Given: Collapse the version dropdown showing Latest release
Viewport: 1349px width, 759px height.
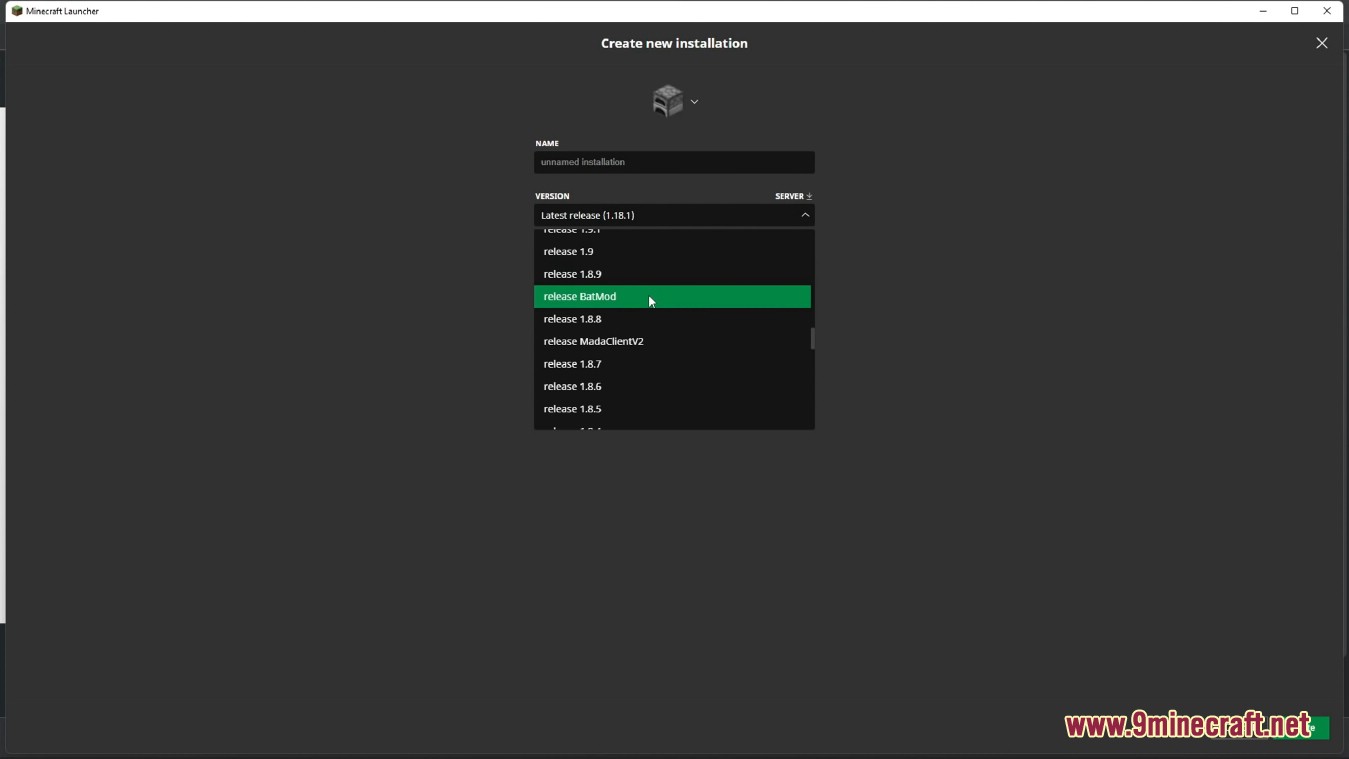Looking at the screenshot, I should [x=674, y=215].
